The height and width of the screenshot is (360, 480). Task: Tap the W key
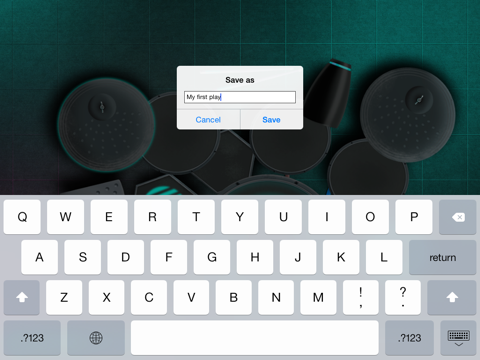click(65, 217)
